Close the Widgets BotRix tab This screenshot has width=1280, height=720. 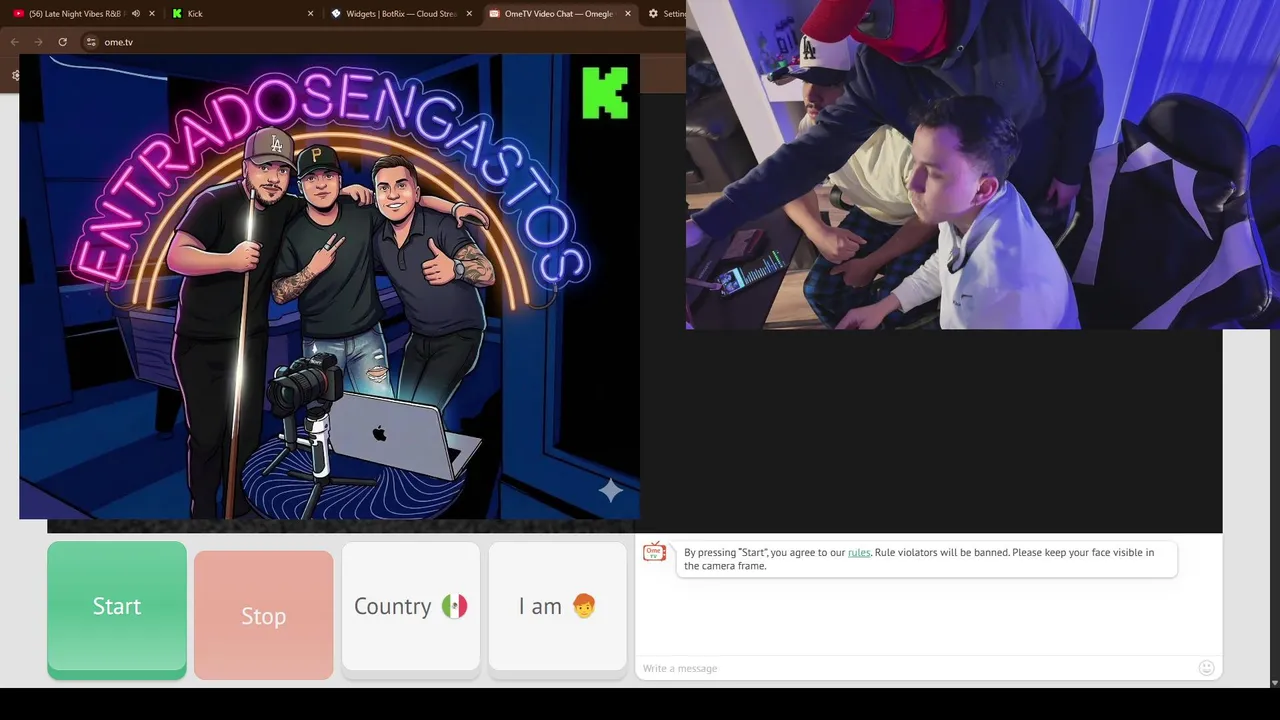tap(469, 14)
